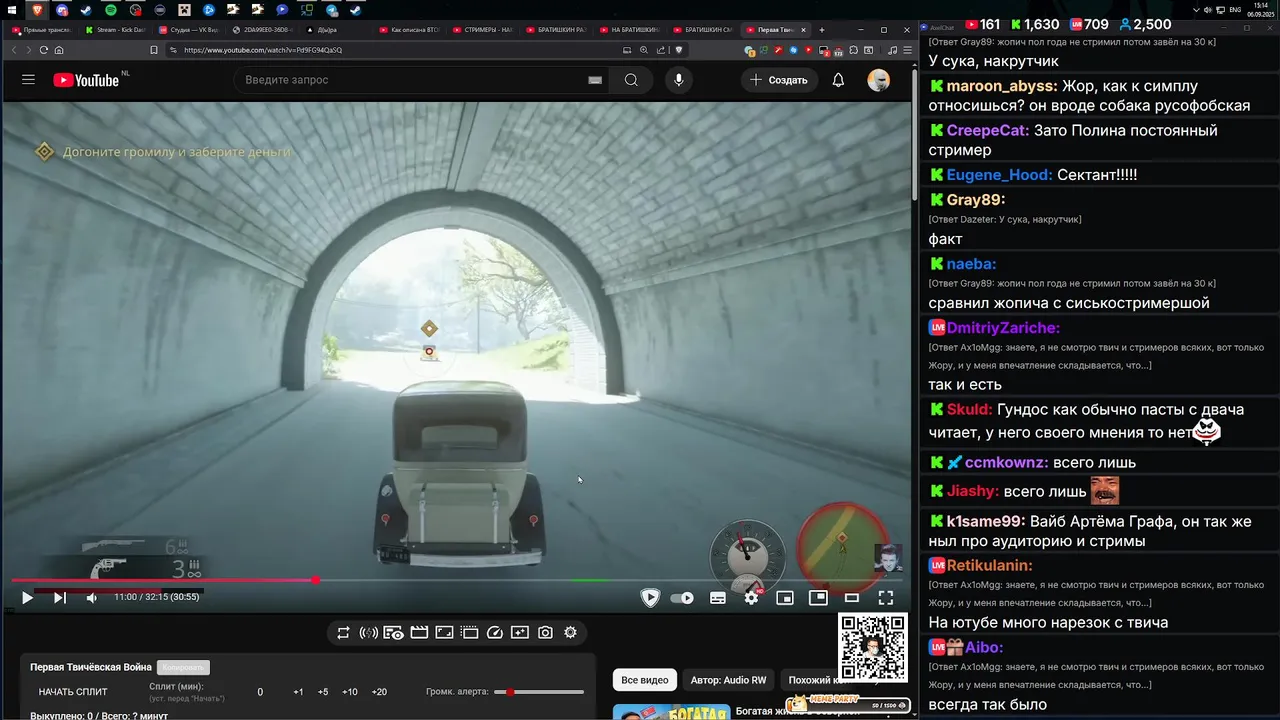Screen dimensions: 1280x720
Task: Switch to the Прямые трансляции tab
Action: (42, 30)
